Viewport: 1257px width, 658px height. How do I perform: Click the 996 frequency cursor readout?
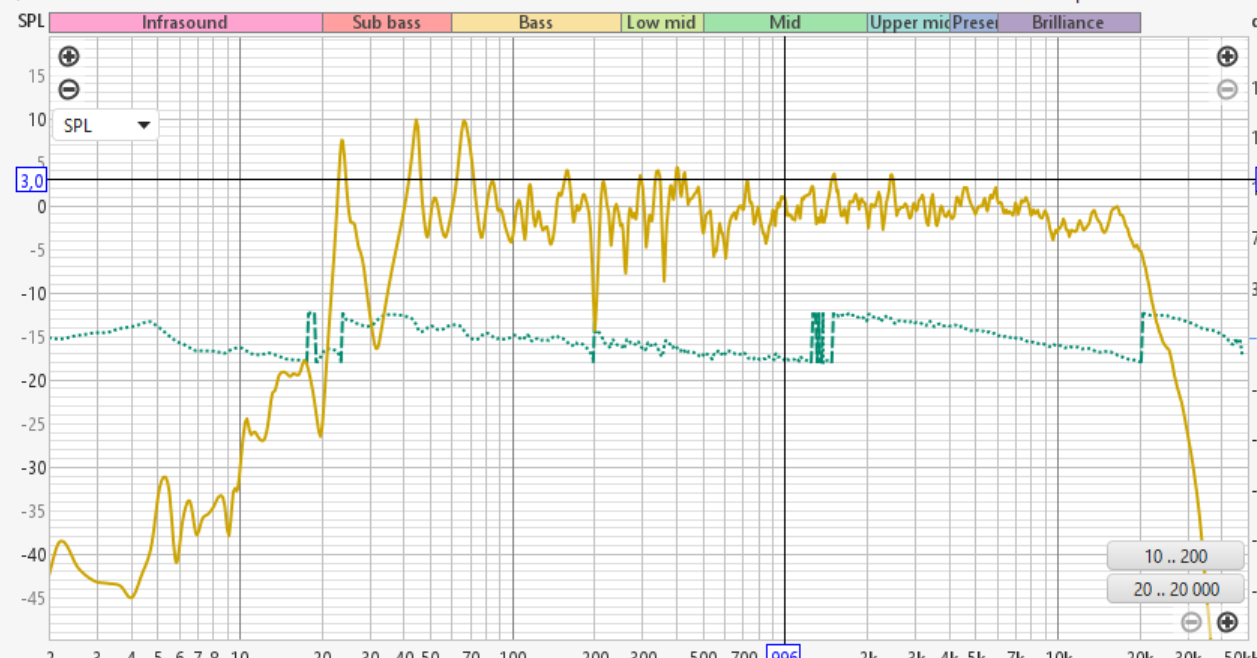coord(784,652)
